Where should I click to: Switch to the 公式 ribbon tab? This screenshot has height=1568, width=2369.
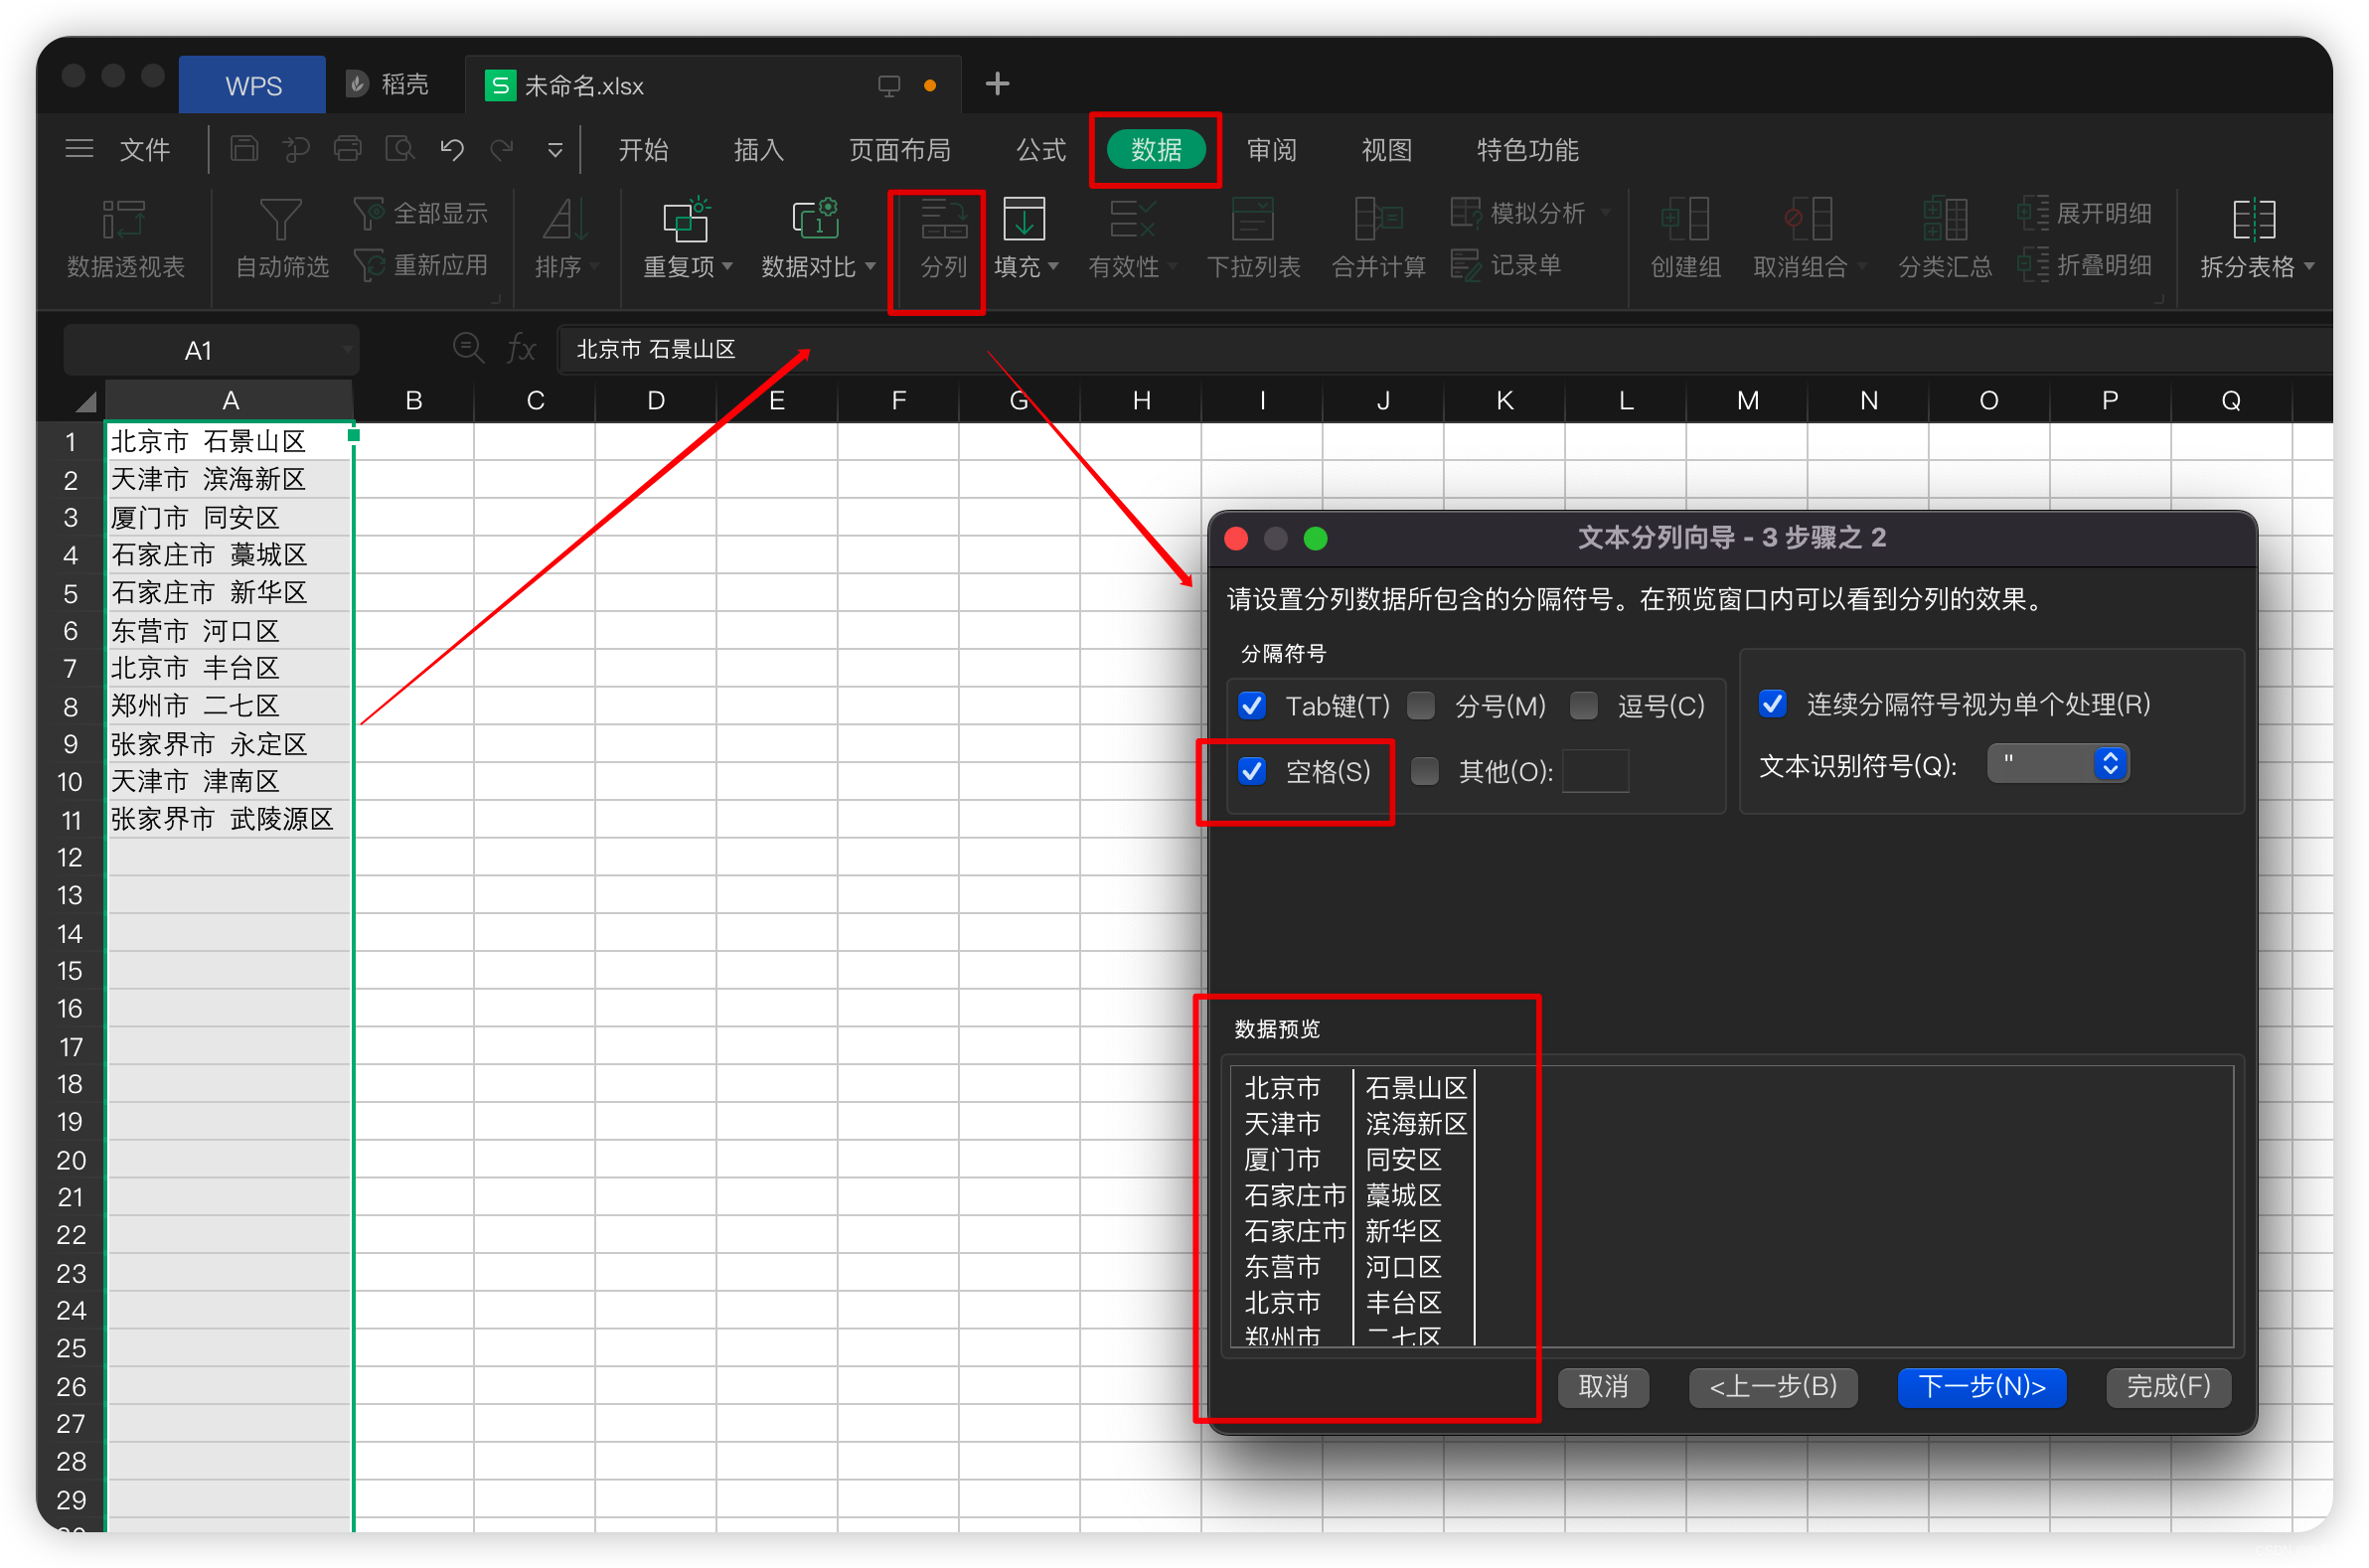(x=1040, y=150)
